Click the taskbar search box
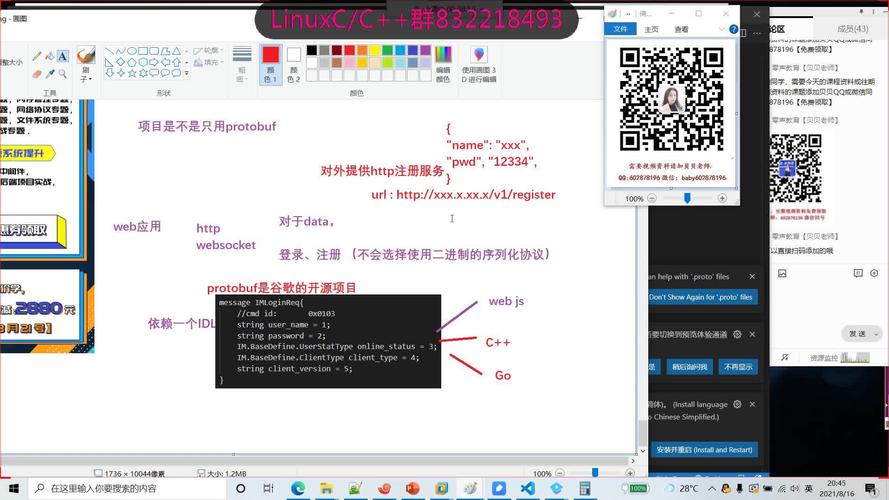 [x=128, y=488]
